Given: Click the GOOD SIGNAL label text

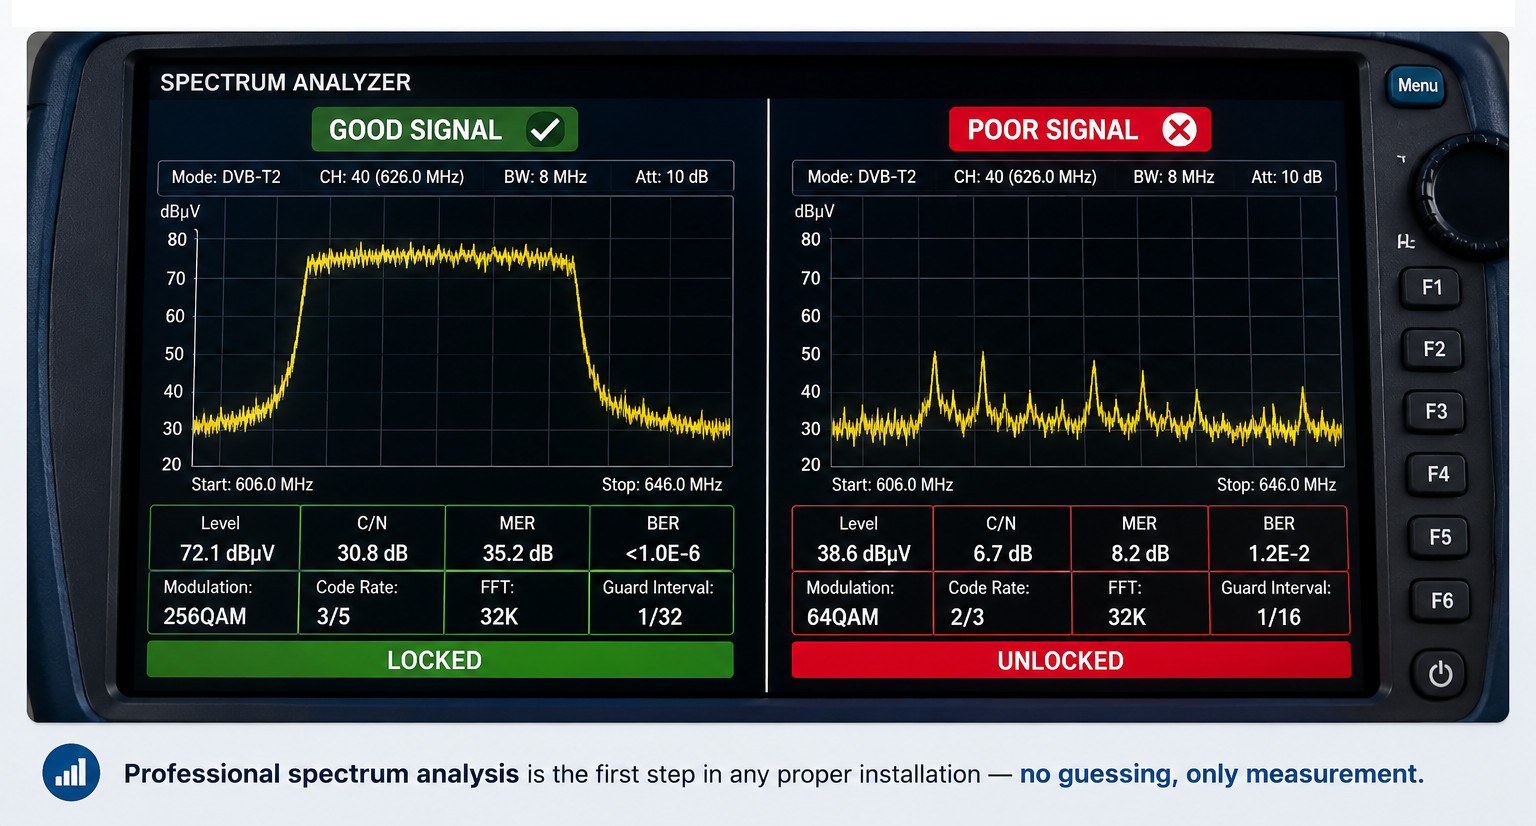Looking at the screenshot, I should [416, 130].
